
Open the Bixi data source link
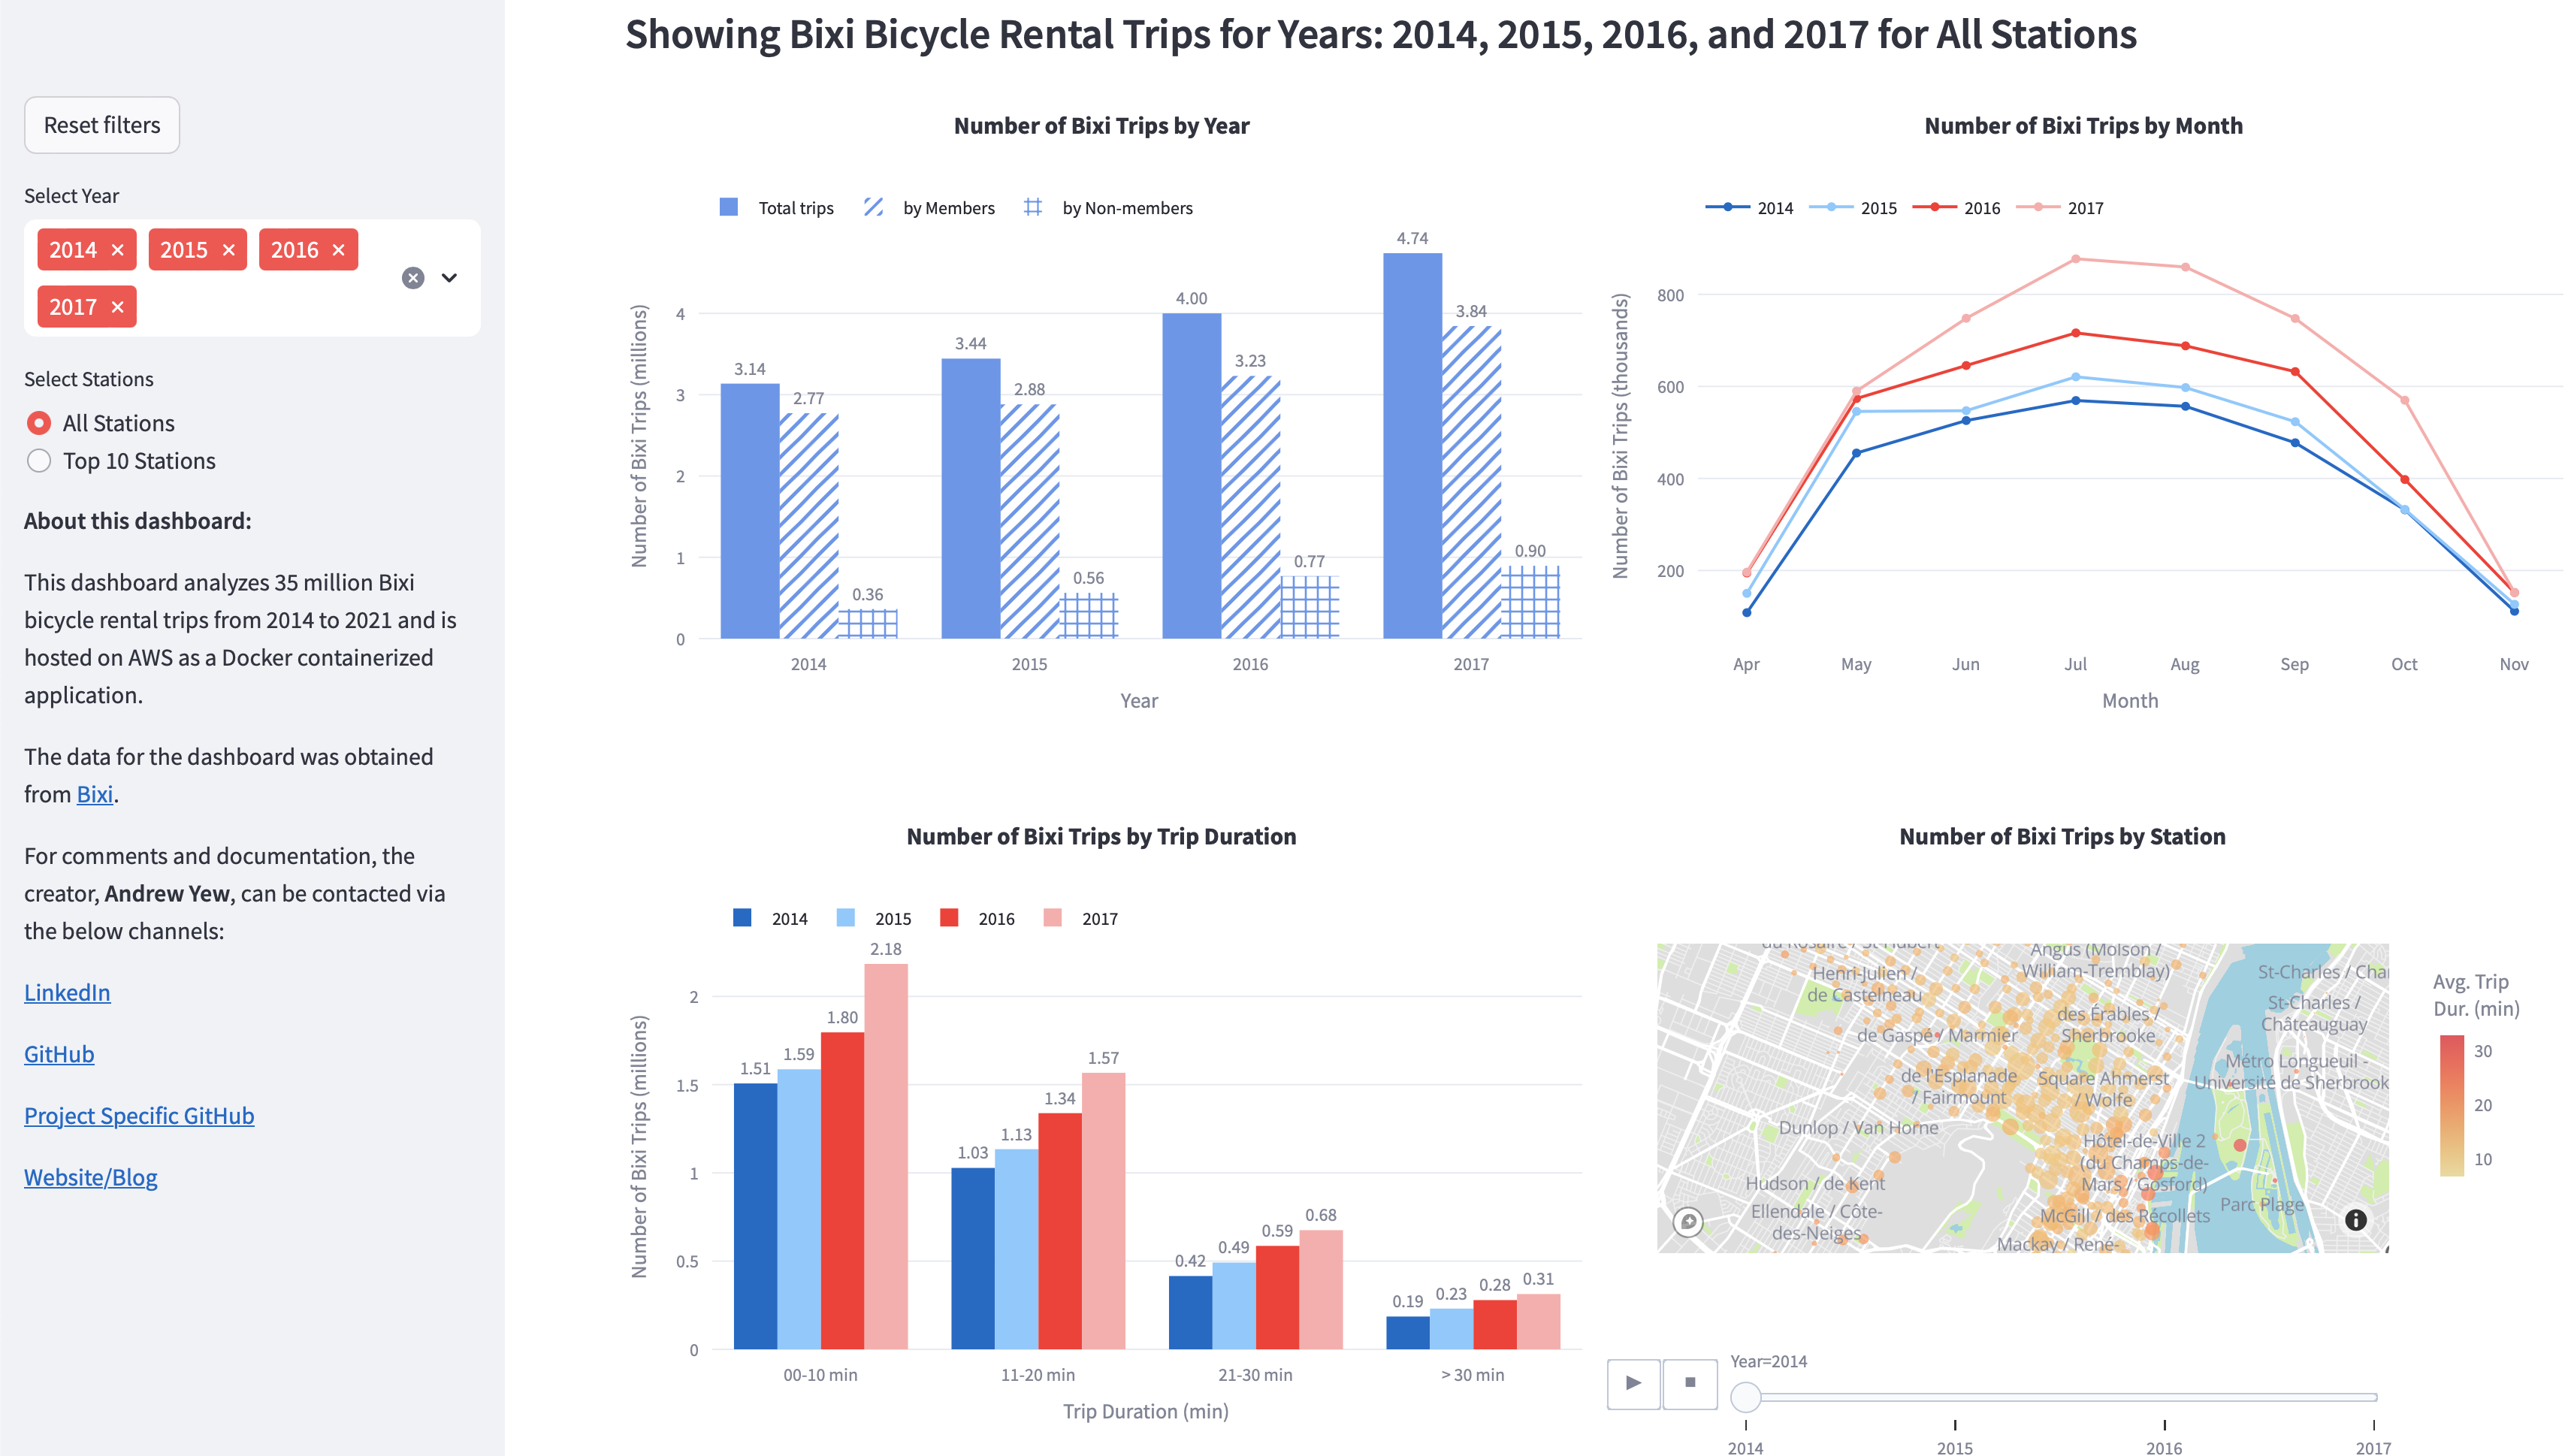pyautogui.click(x=95, y=794)
